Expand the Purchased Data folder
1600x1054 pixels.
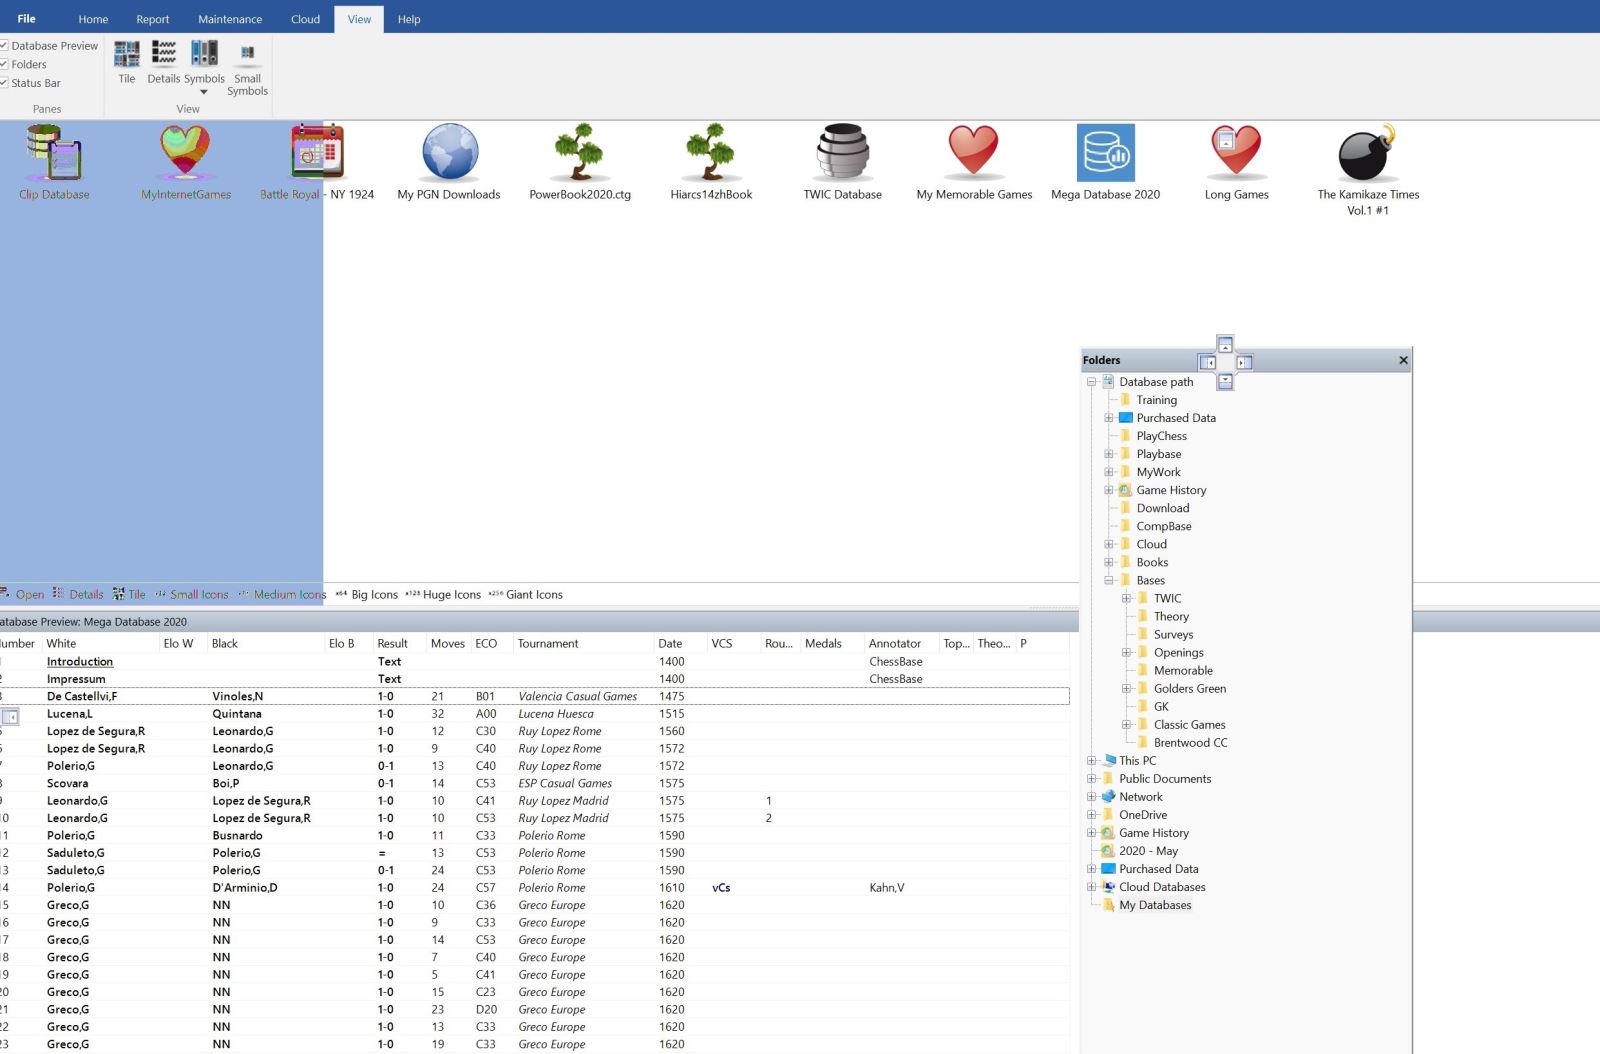[1109, 418]
